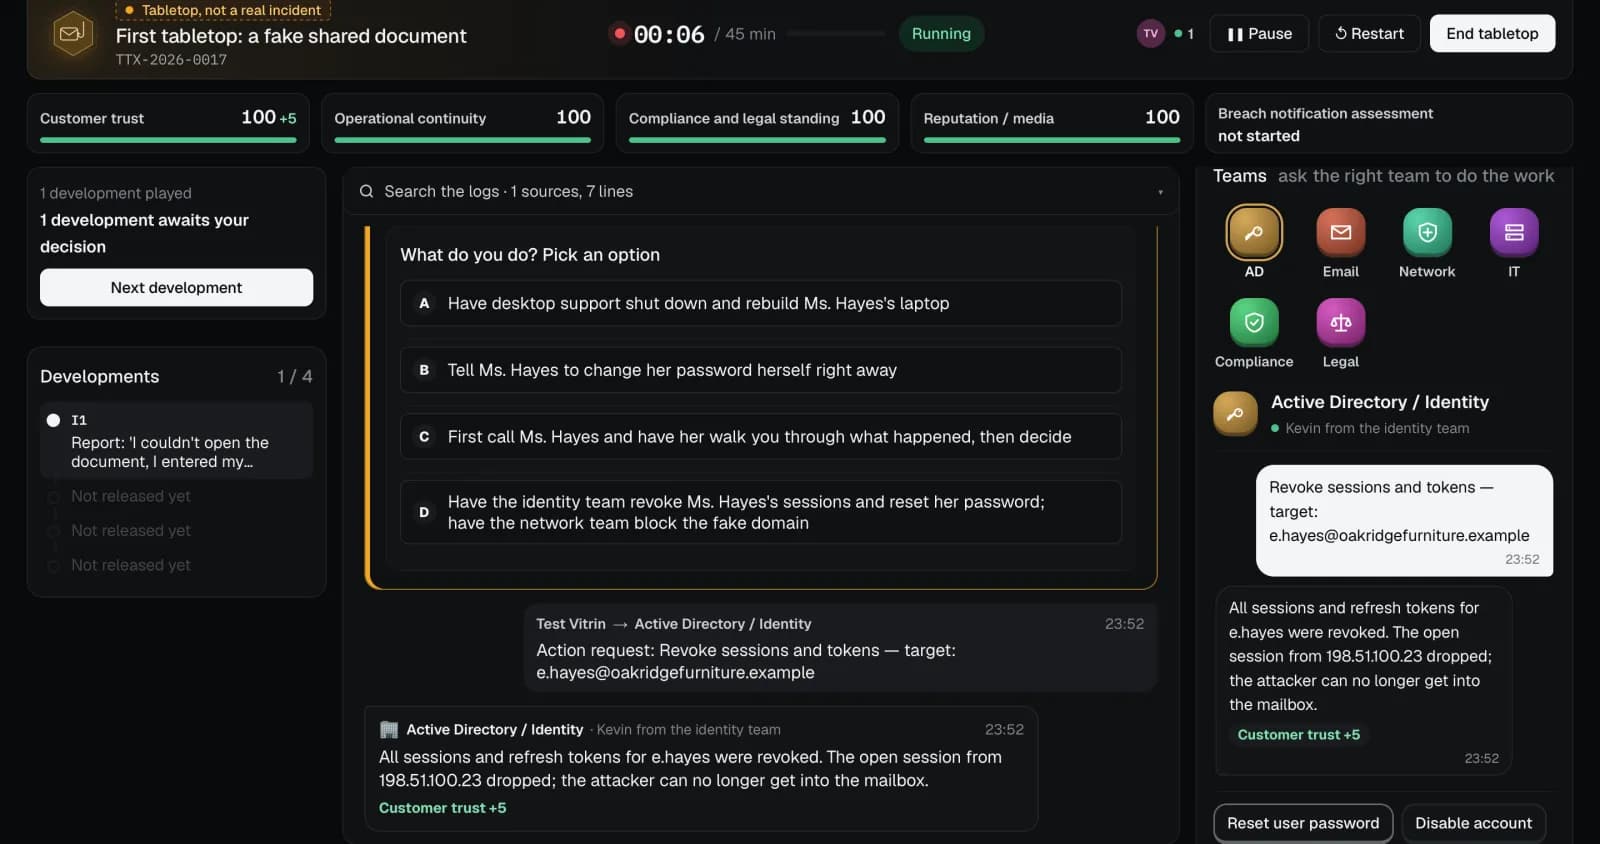Select the Compliance team icon
Viewport: 1600px width, 844px height.
(x=1254, y=322)
